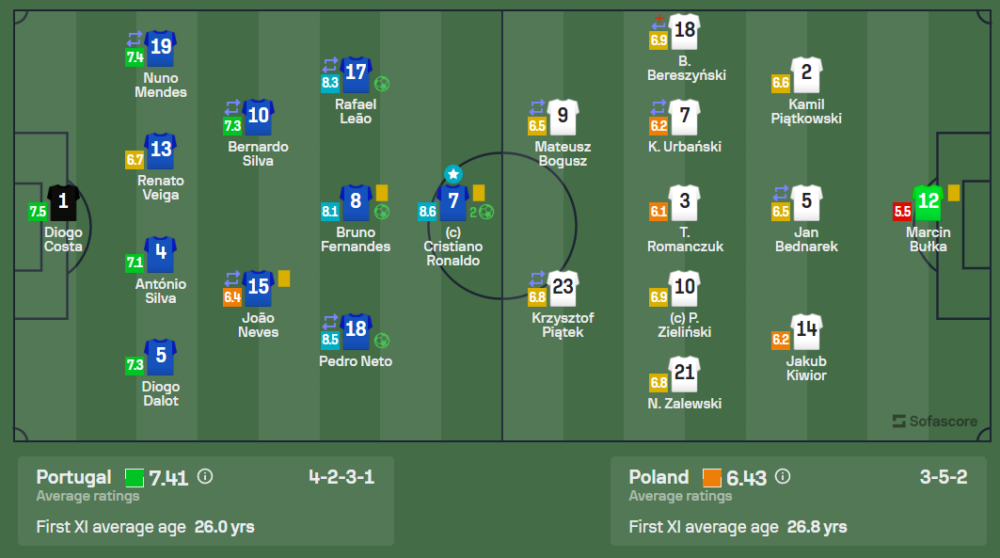This screenshot has width=1000, height=558.
Task: Click Marcin Bułka's yellow card icon
Action: (x=954, y=192)
